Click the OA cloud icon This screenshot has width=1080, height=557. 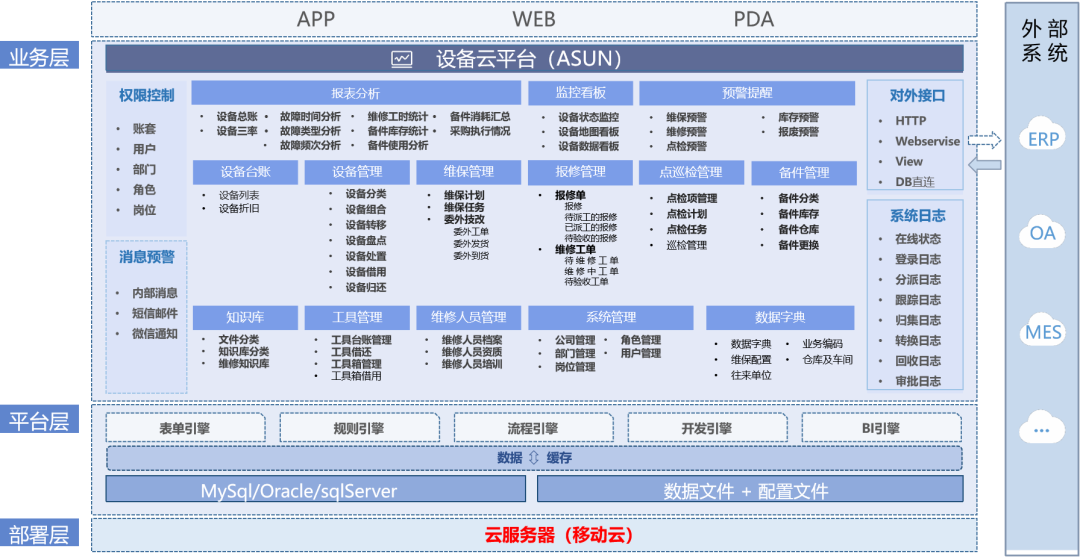[1043, 233]
